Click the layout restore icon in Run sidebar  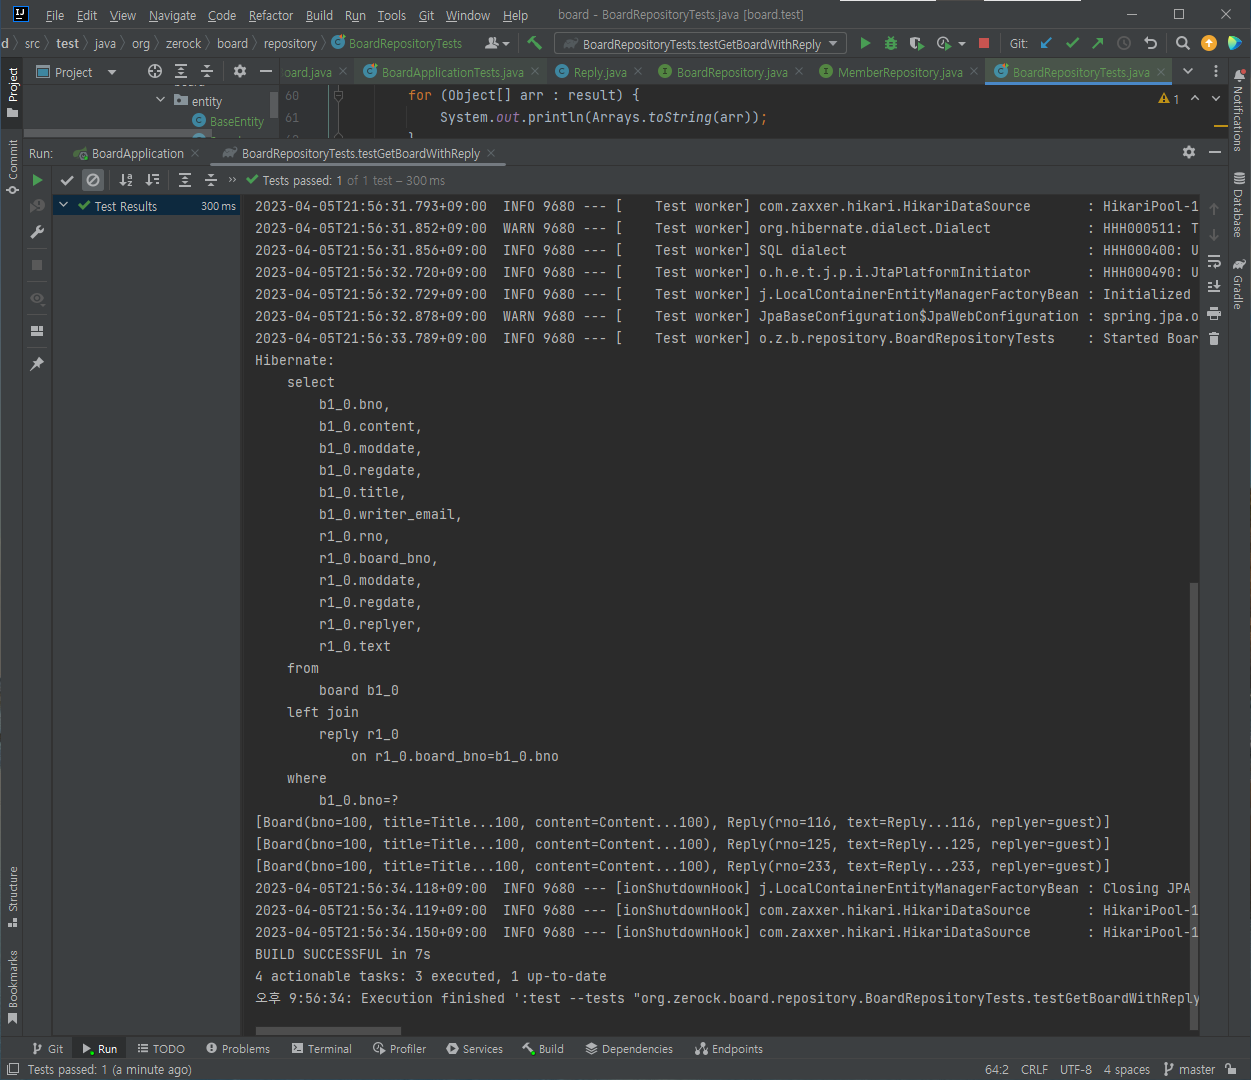[37, 331]
